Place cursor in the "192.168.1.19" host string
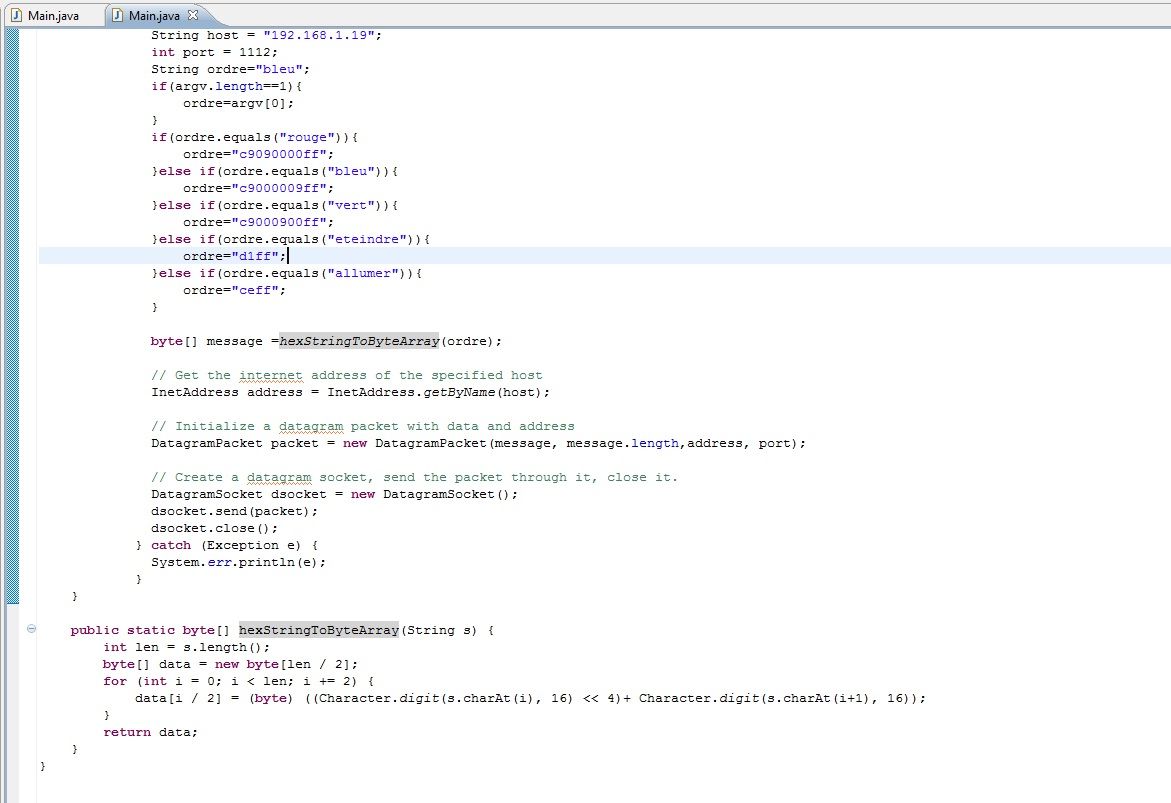The image size is (1171, 803). [319, 35]
